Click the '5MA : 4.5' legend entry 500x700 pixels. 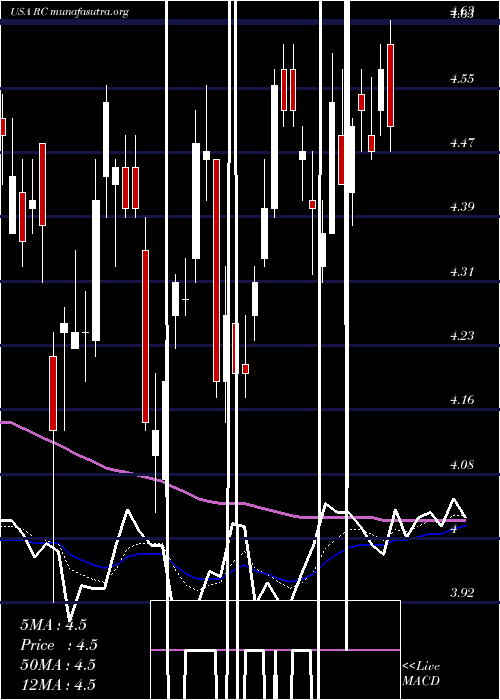(x=54, y=625)
